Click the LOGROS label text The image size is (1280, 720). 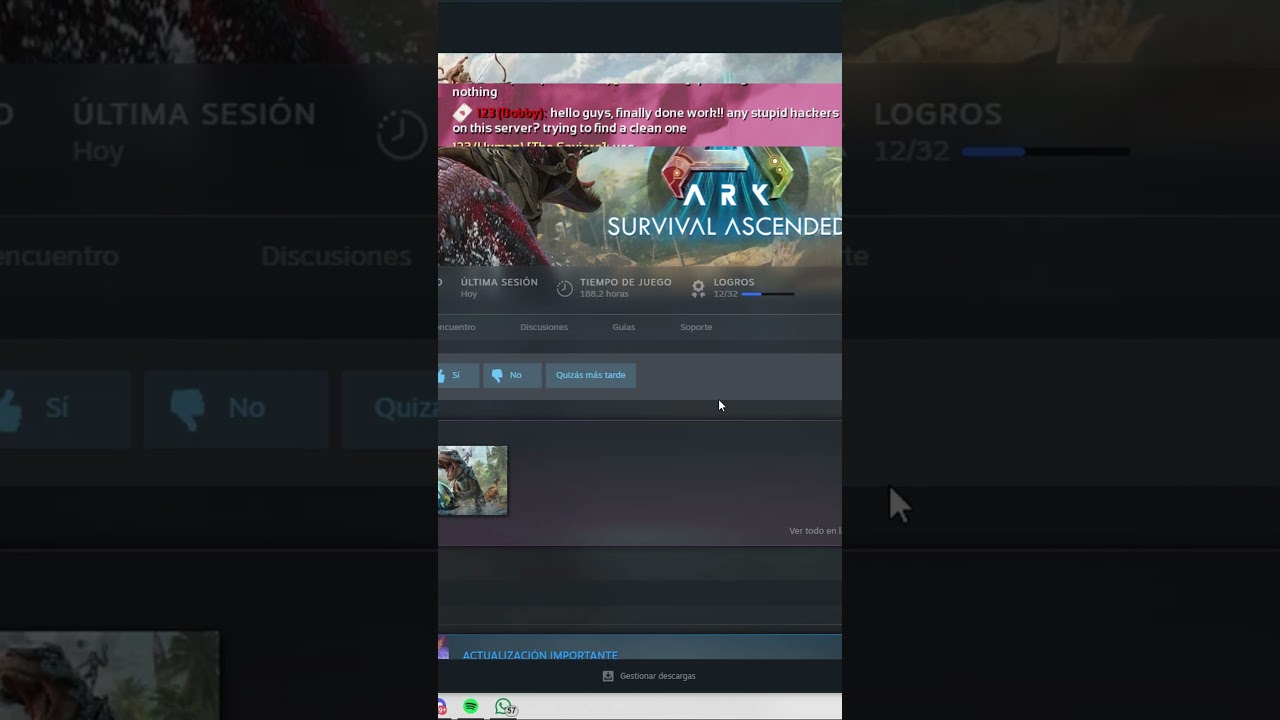click(x=734, y=282)
